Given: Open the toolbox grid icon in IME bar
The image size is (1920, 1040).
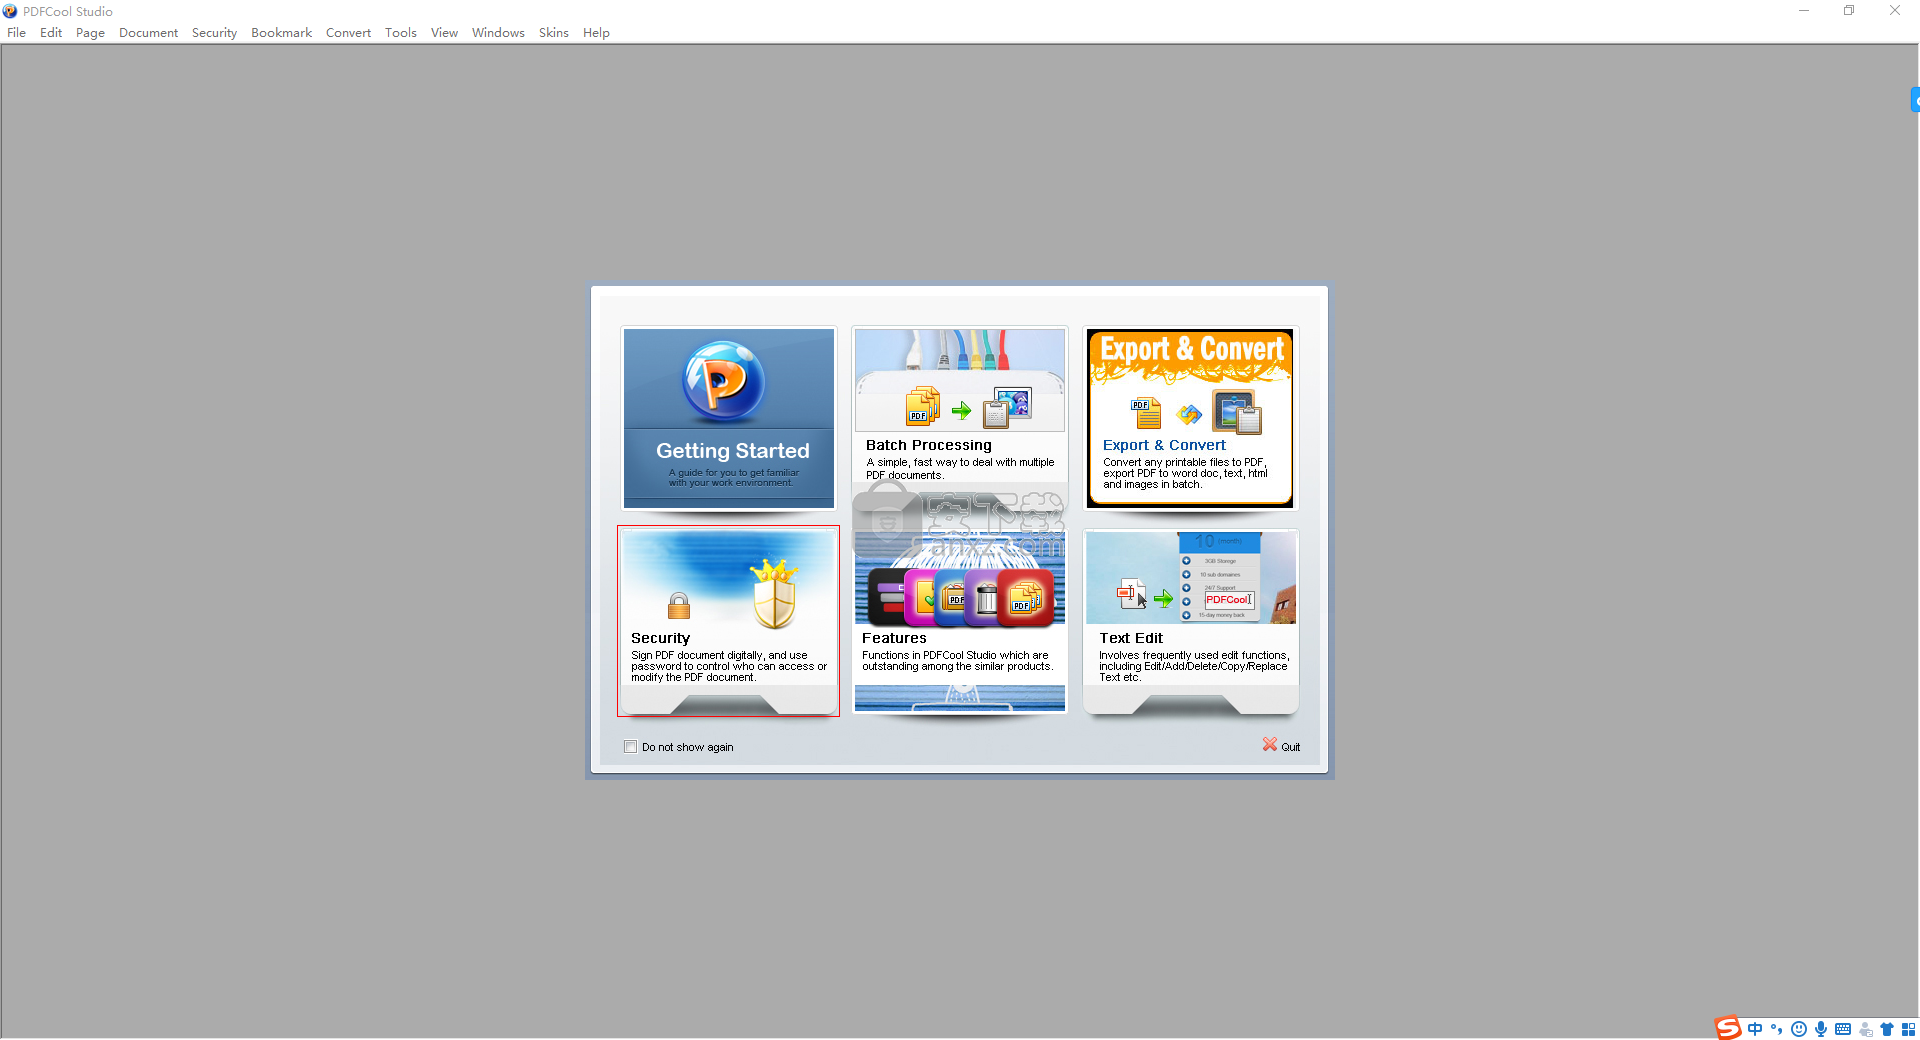Looking at the screenshot, I should tap(1909, 1029).
